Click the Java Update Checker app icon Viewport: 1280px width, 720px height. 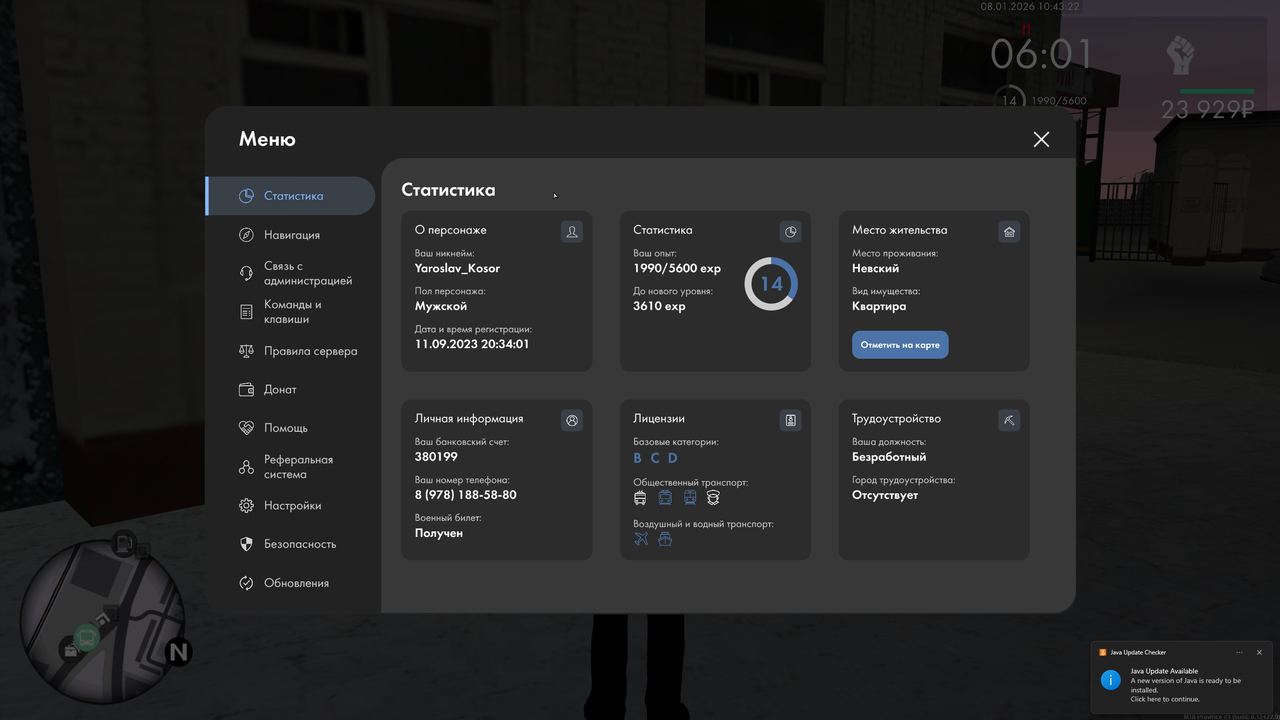[x=1102, y=652]
